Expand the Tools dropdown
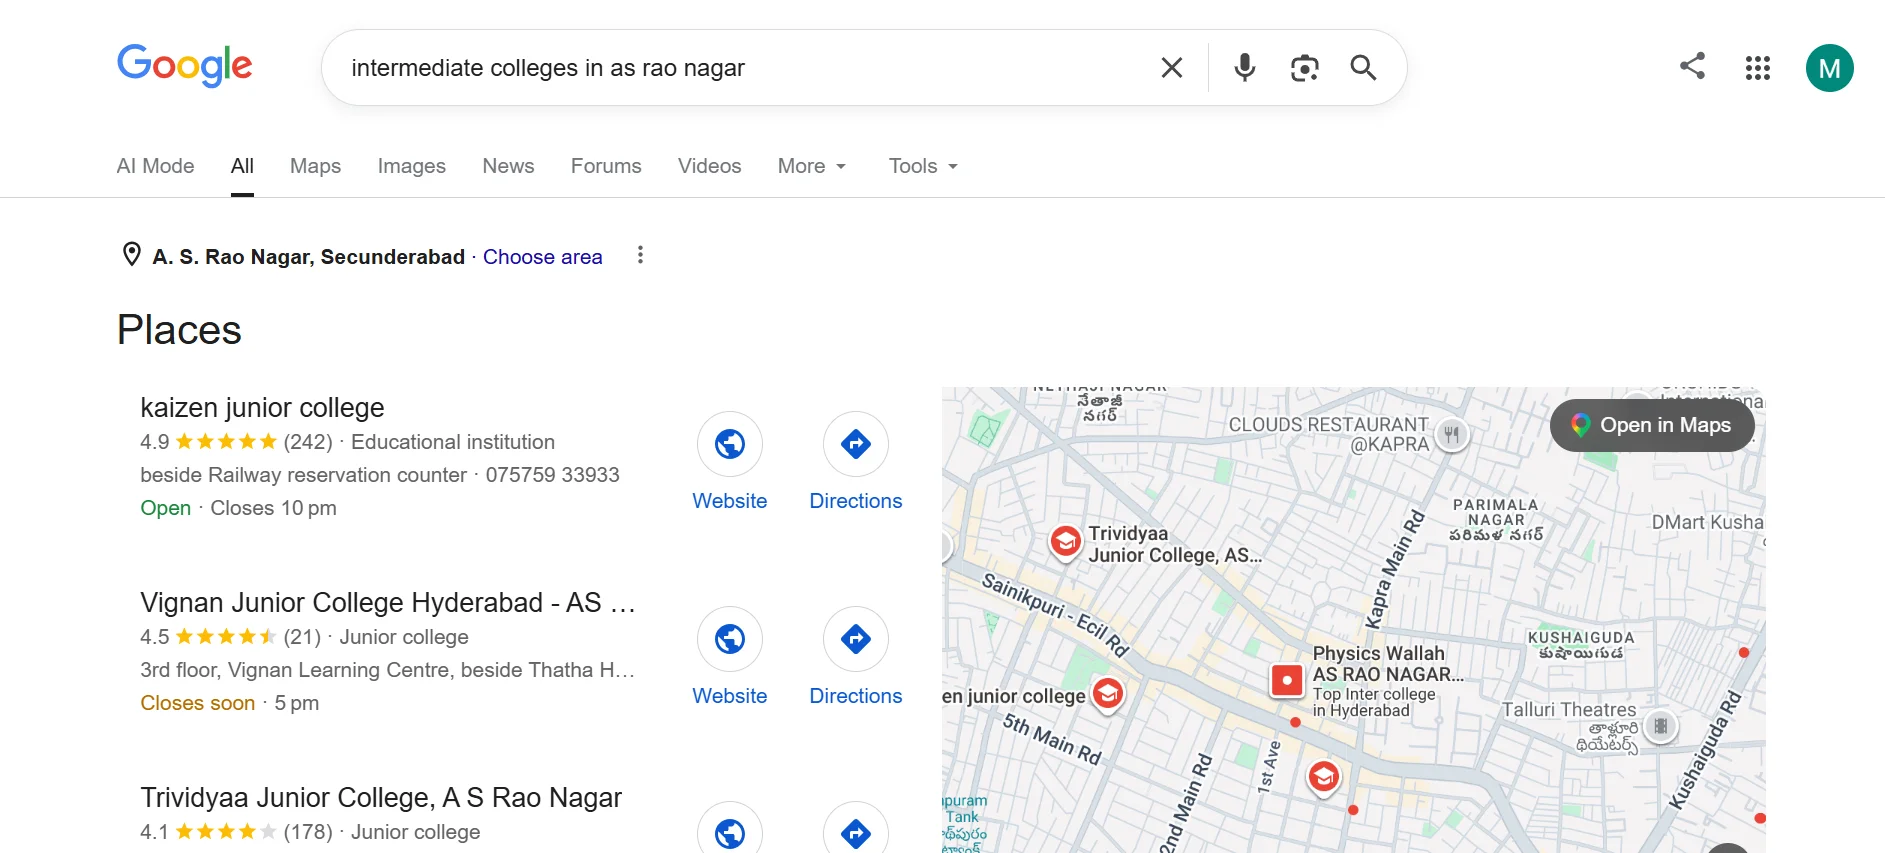 [923, 166]
